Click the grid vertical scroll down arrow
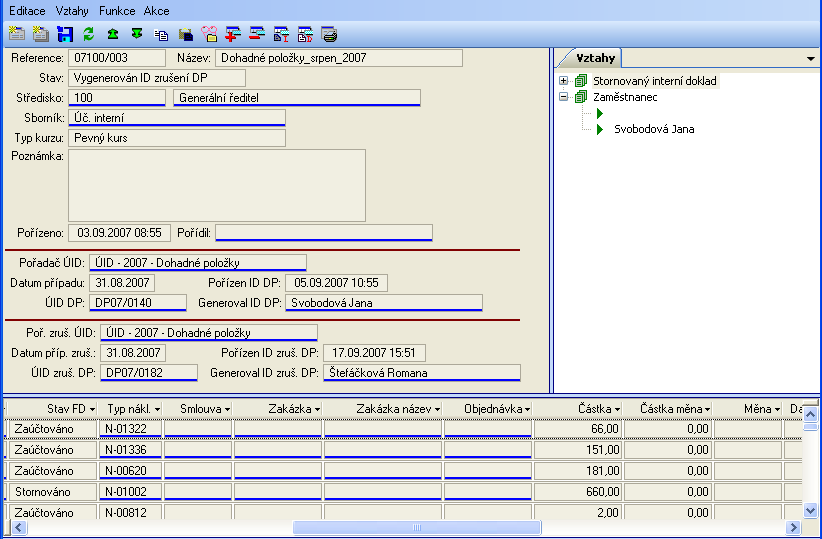The image size is (822, 539). tap(810, 510)
